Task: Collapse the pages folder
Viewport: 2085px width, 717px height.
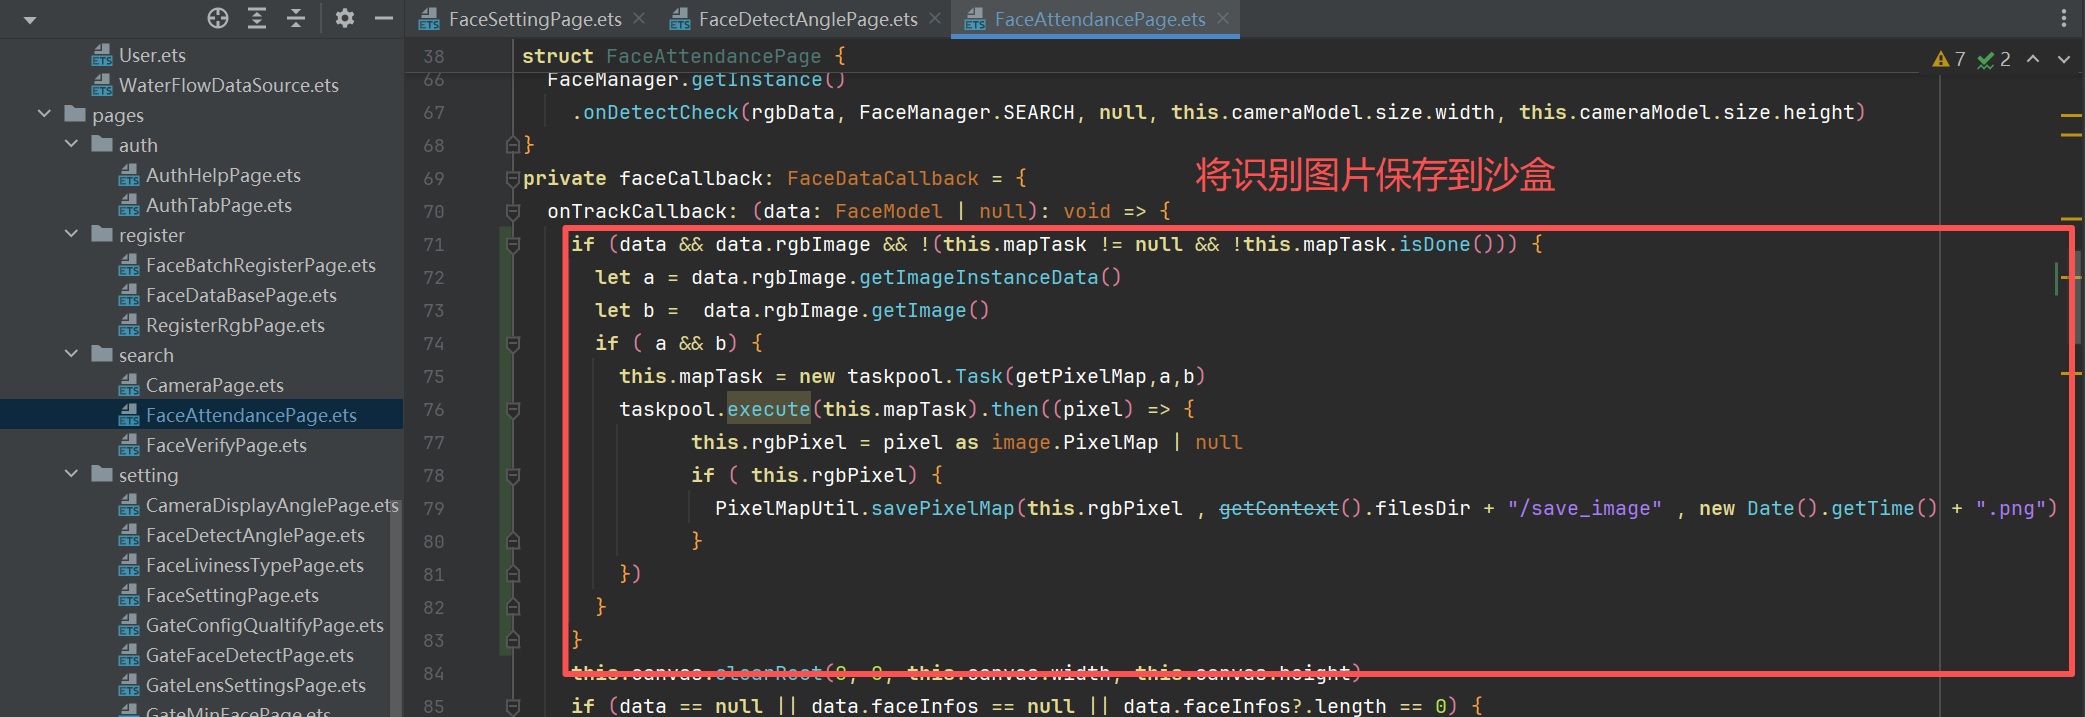Action: click(x=44, y=114)
